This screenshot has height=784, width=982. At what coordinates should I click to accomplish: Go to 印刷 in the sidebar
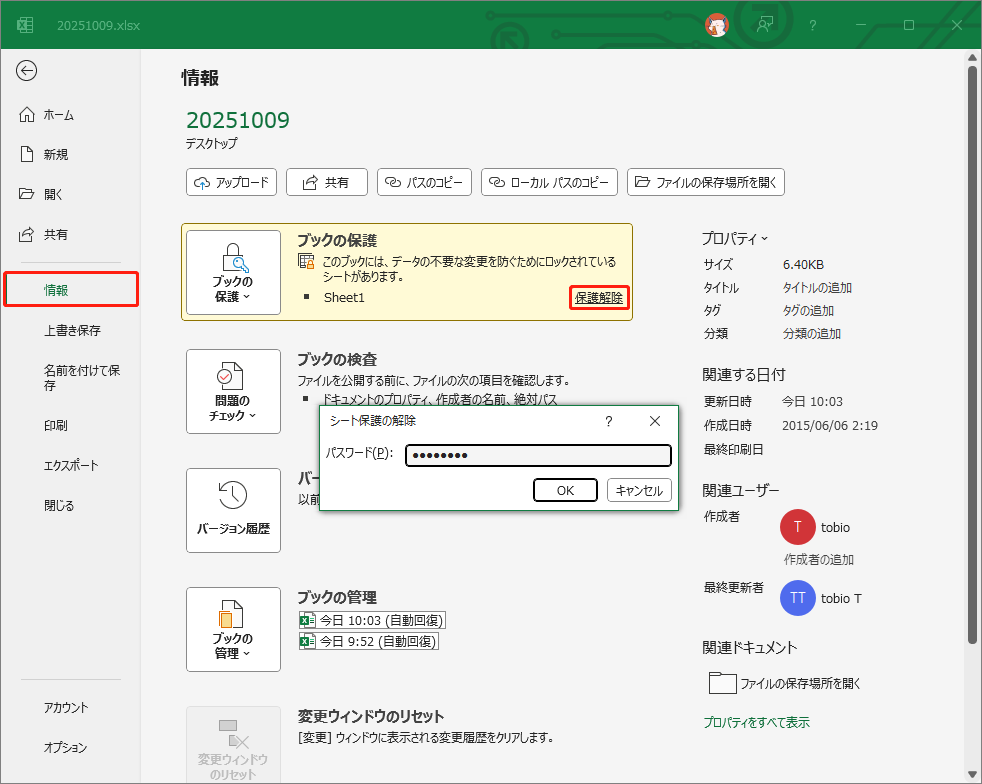[x=56, y=425]
